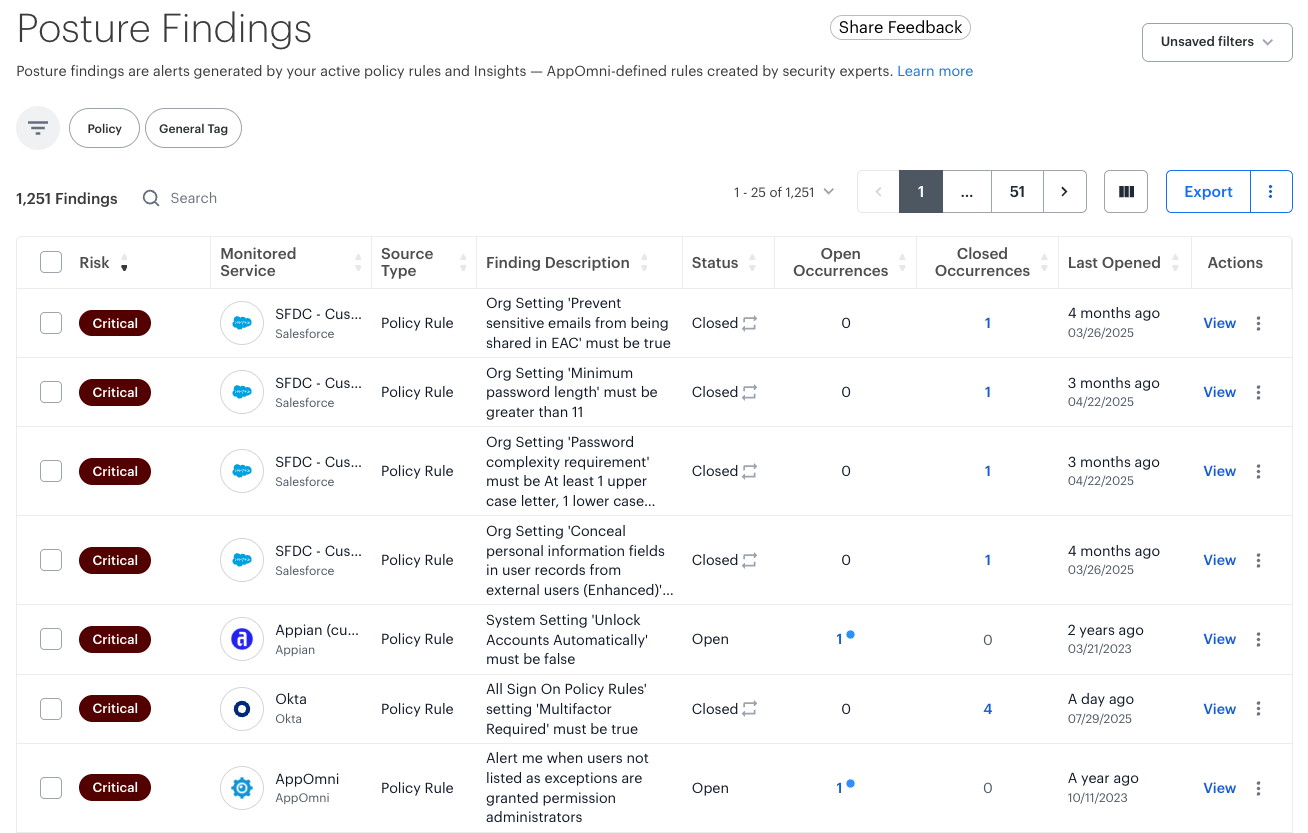Open the Learn more link
Screen dimensions: 1308x833
pos(935,71)
